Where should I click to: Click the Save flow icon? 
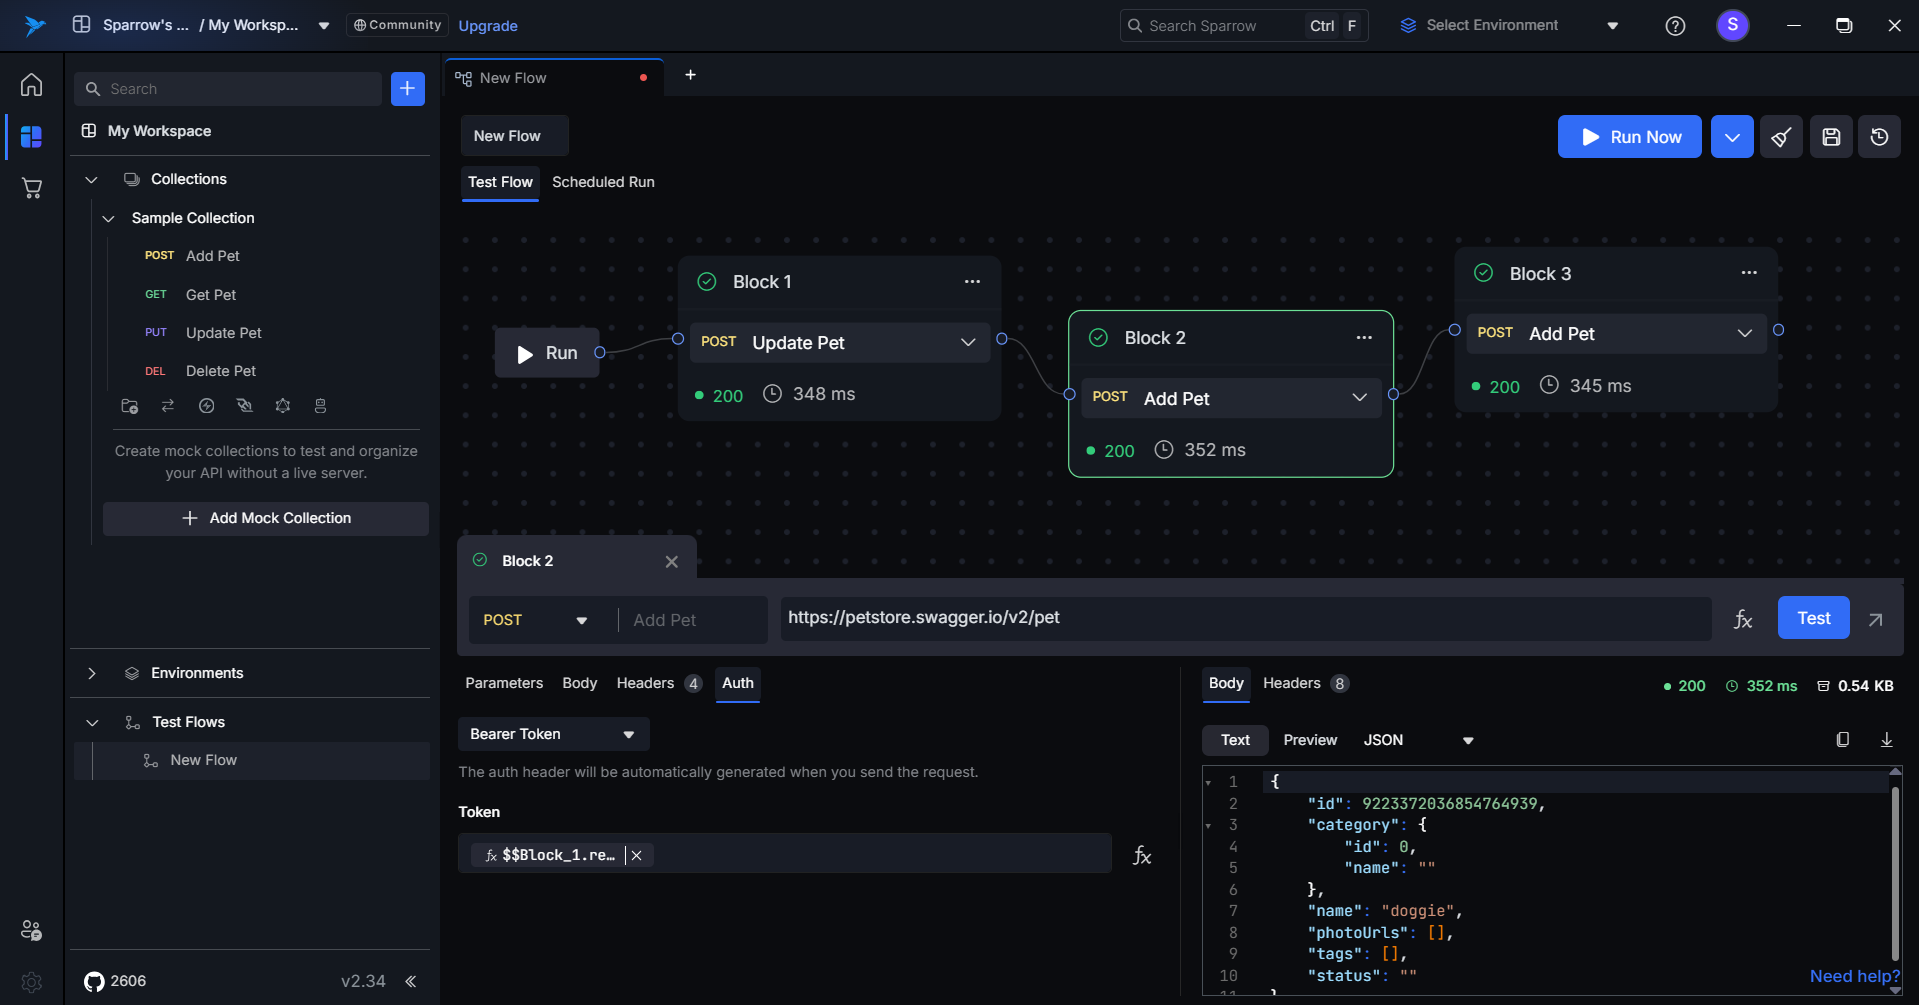pyautogui.click(x=1831, y=137)
